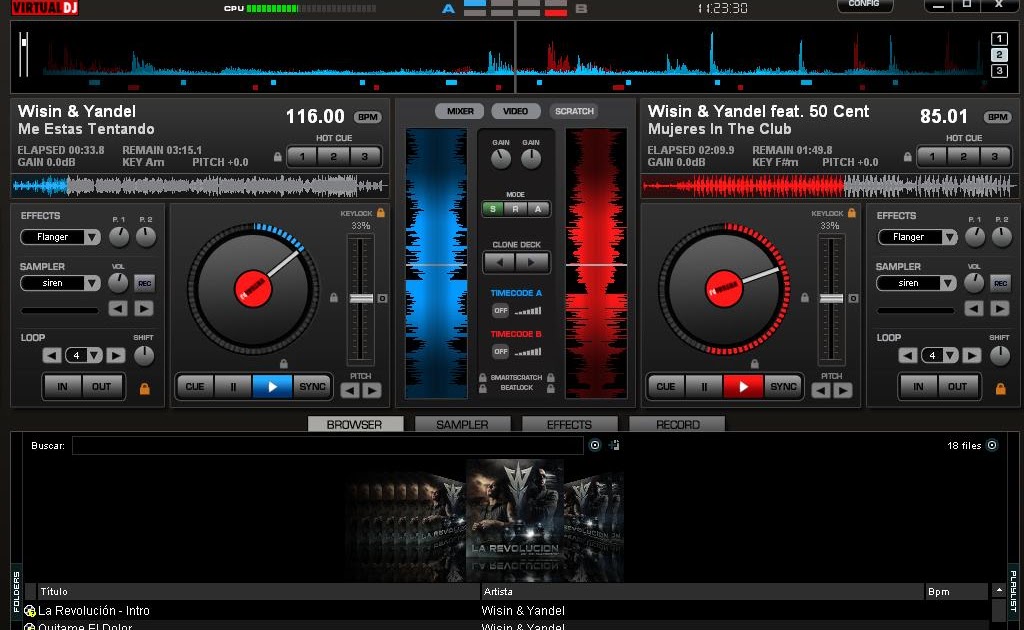Click clone deck left arrow
The image size is (1024, 630).
point(500,262)
